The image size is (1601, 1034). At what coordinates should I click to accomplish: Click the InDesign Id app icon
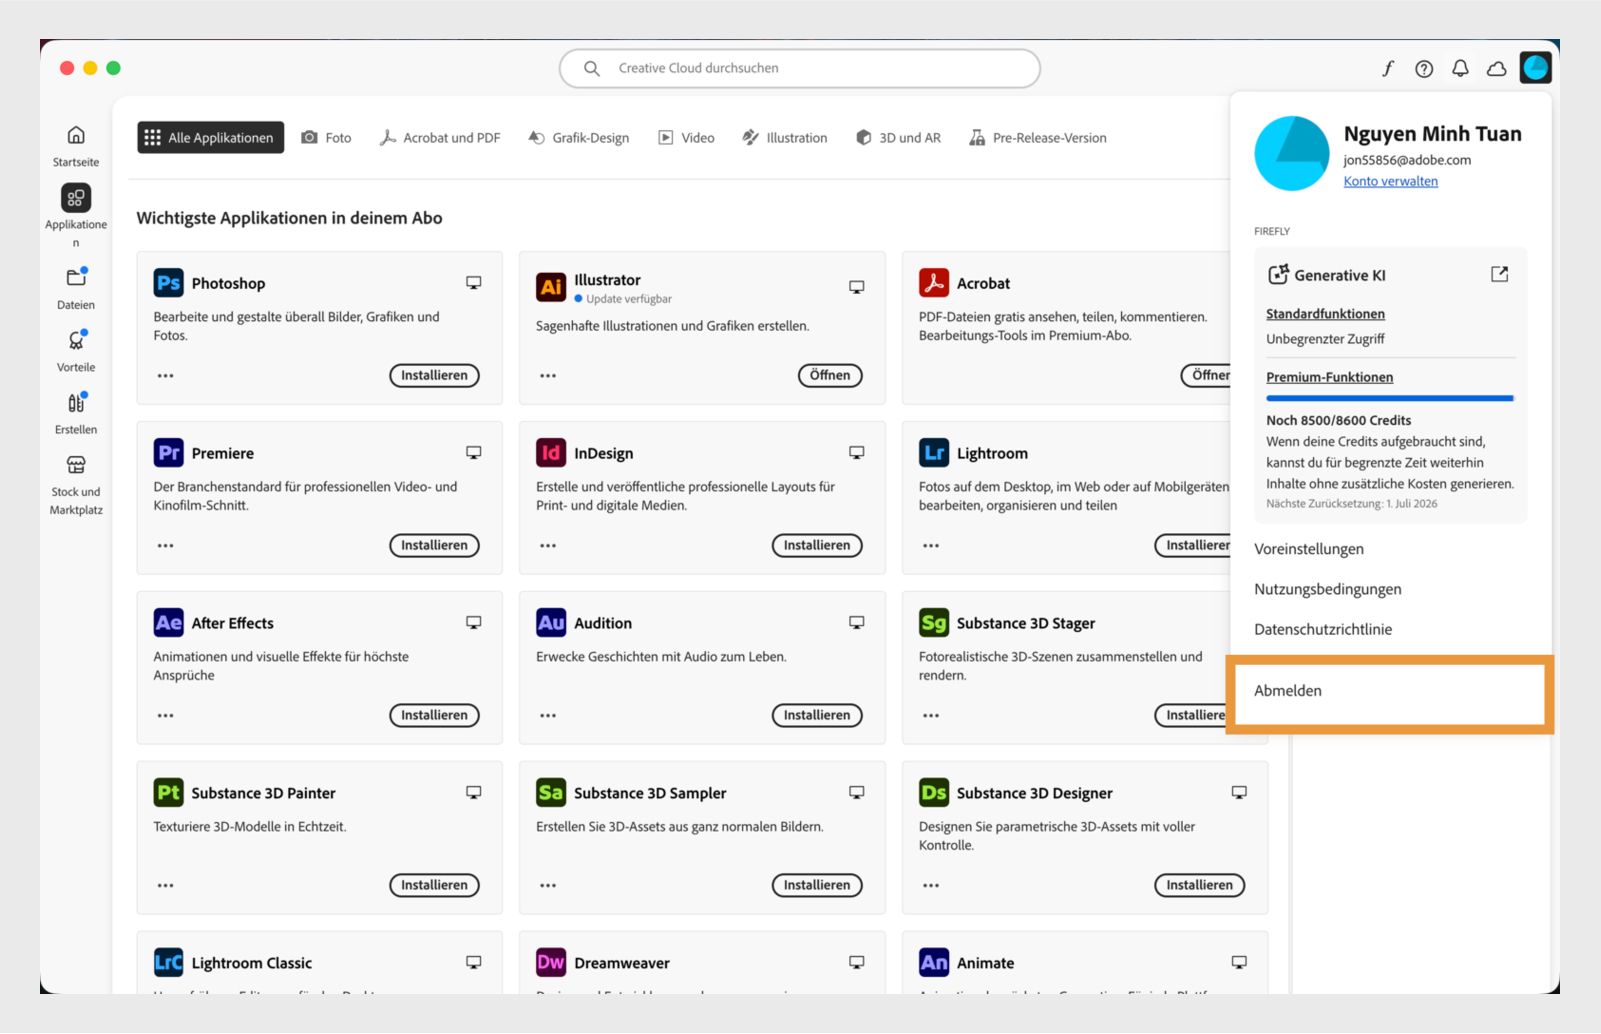551,453
